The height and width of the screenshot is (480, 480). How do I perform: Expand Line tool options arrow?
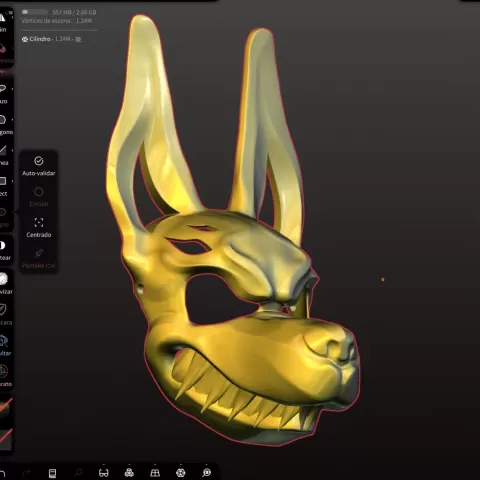[12, 150]
